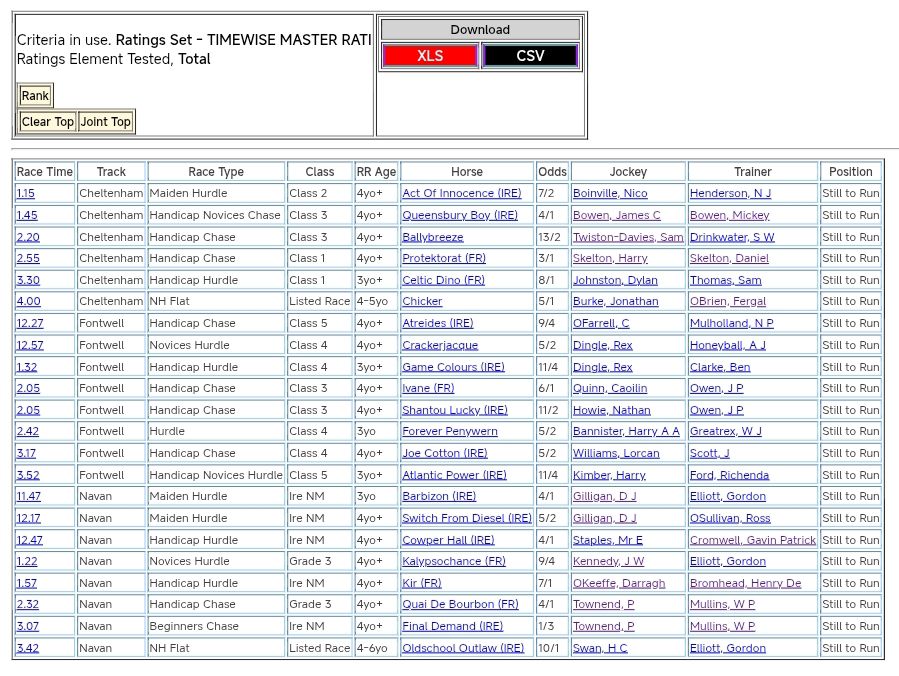Click horse Protektorat (FR) link
The height and width of the screenshot is (676, 899).
coord(444,259)
